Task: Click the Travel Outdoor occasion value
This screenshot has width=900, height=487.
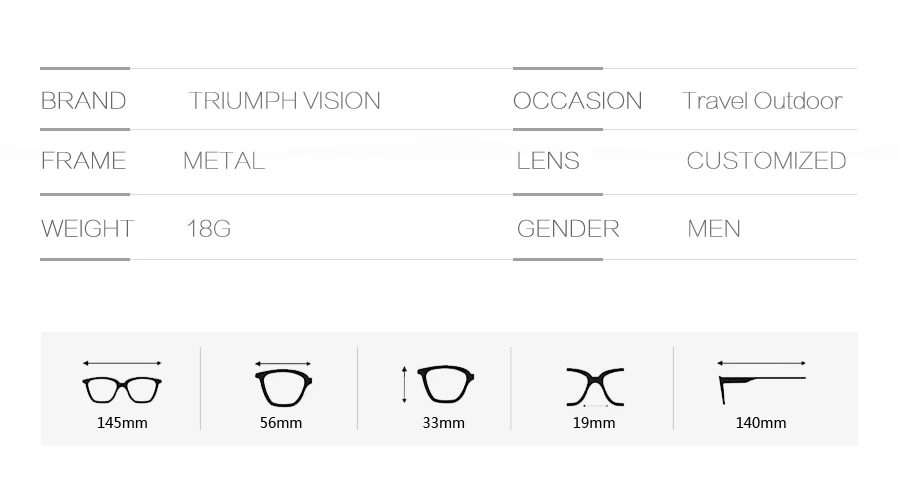Action: pos(762,101)
